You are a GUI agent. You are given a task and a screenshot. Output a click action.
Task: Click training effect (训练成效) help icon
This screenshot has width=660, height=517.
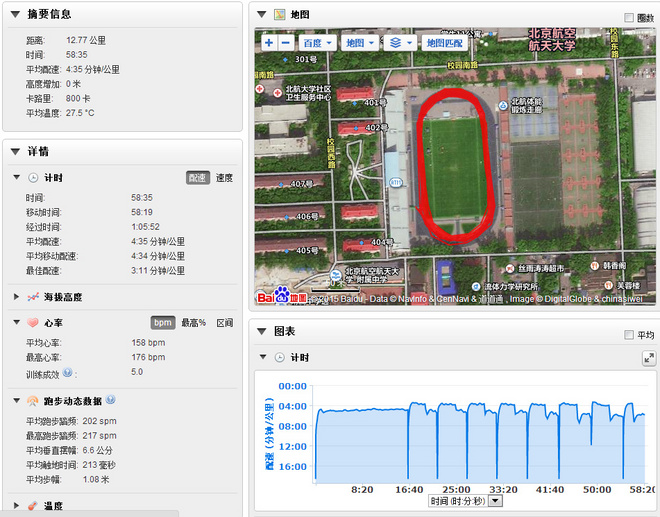coord(68,372)
